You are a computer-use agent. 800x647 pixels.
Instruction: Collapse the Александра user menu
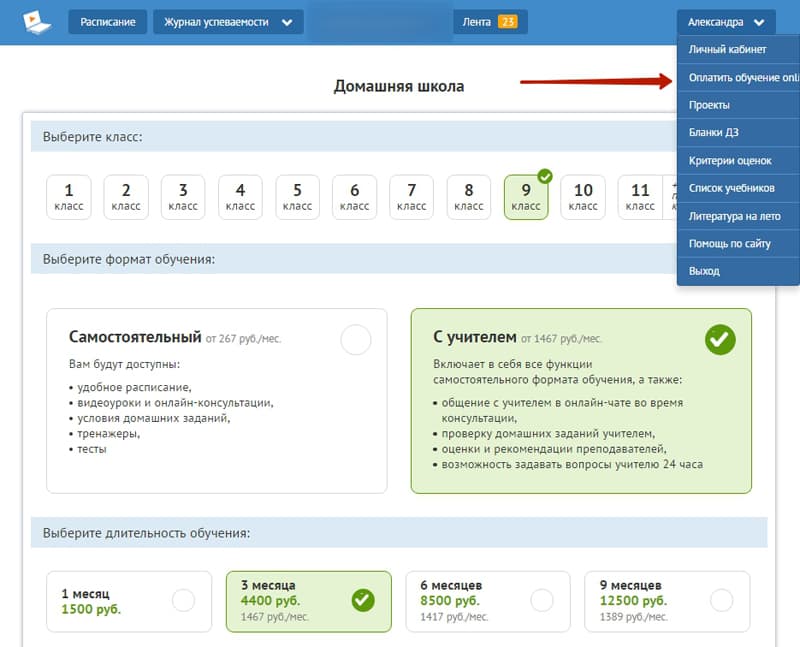(x=726, y=22)
